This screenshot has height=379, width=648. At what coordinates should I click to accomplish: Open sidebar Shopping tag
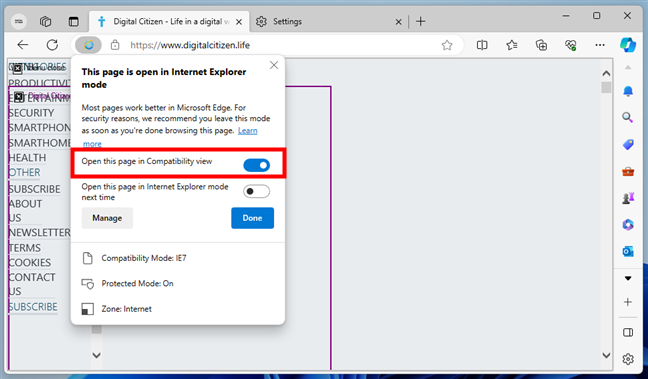coord(628,145)
